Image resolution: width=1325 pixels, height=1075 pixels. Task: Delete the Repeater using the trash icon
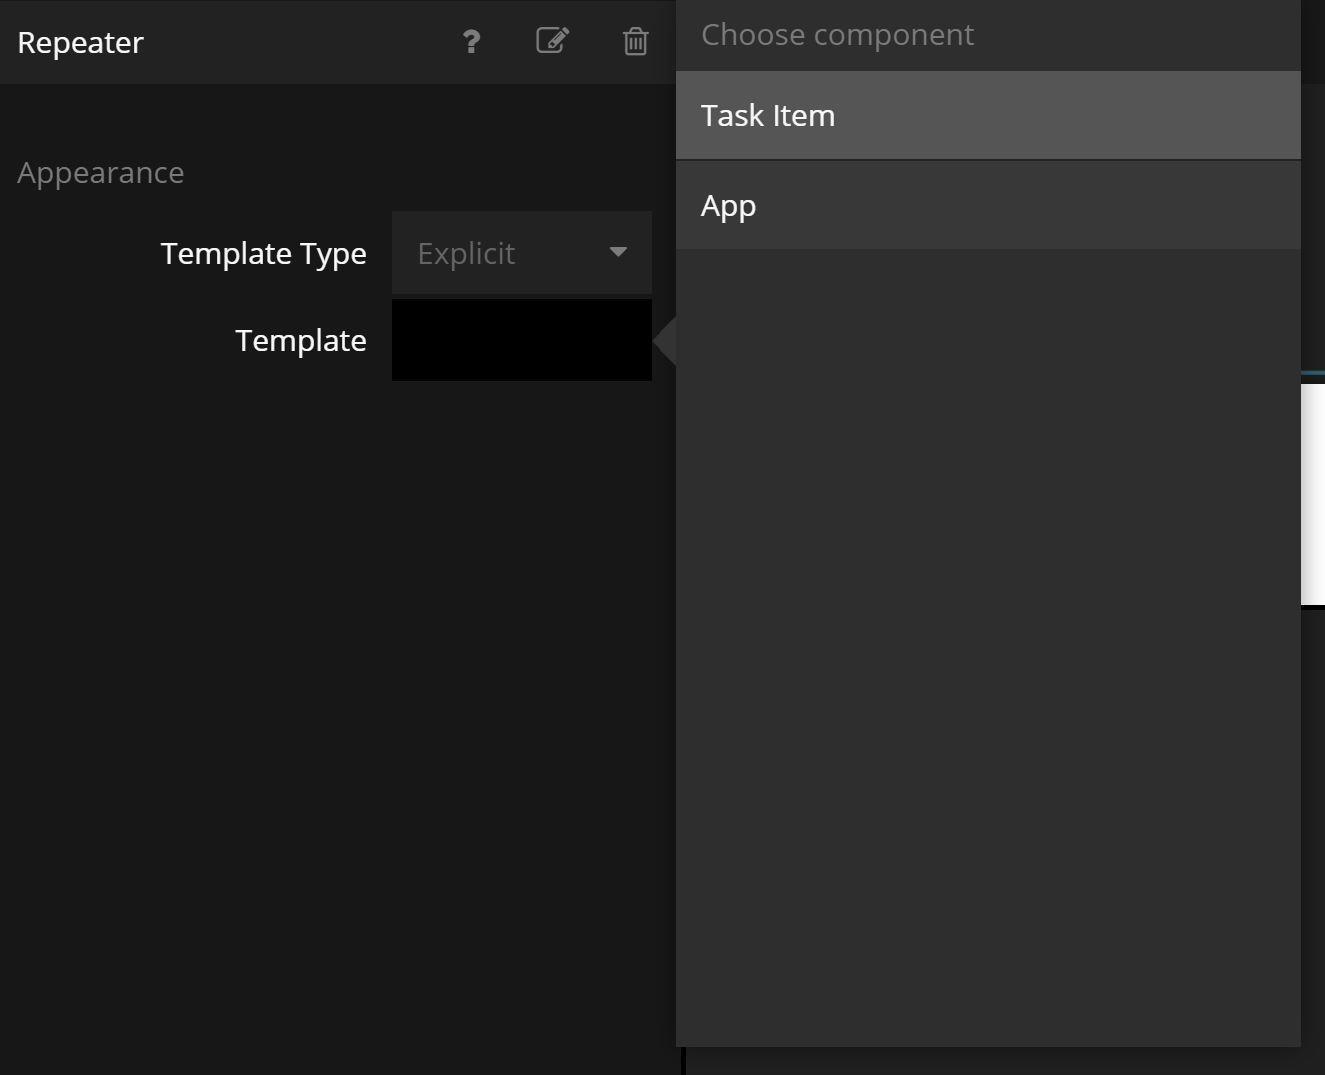(x=635, y=42)
